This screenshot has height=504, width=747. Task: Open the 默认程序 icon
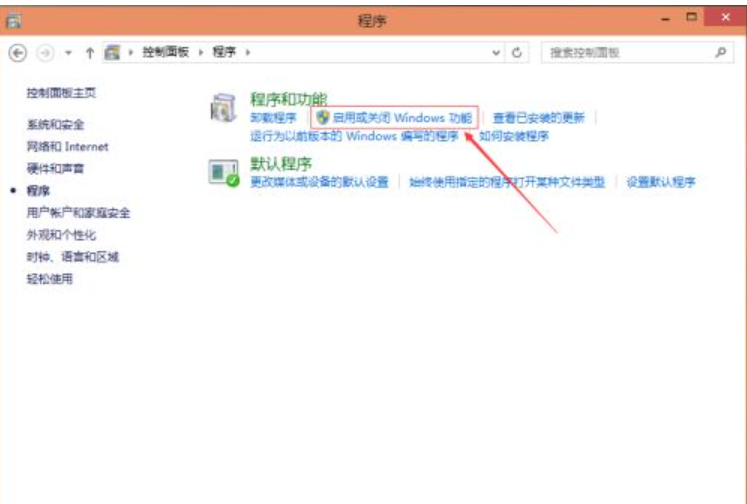[223, 172]
